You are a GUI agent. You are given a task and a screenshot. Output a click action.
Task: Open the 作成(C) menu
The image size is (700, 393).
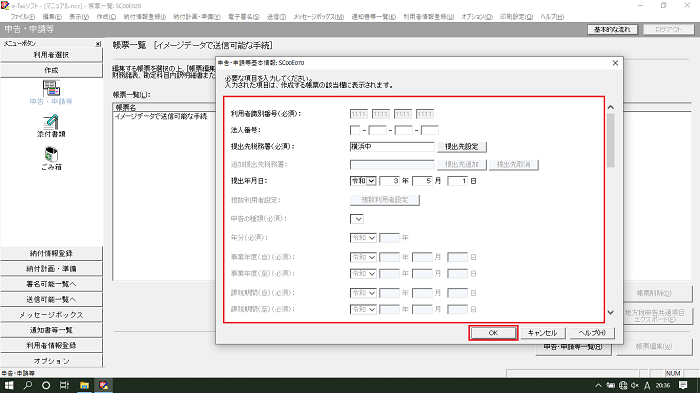(x=106, y=17)
